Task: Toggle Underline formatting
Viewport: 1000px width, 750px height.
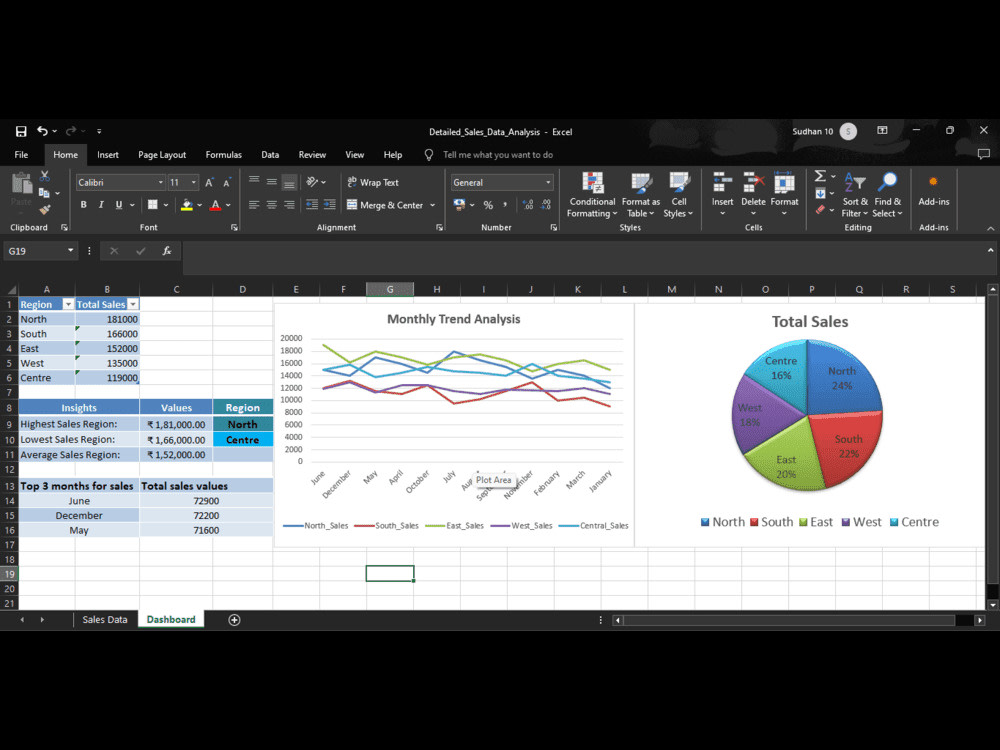Action: (119, 205)
